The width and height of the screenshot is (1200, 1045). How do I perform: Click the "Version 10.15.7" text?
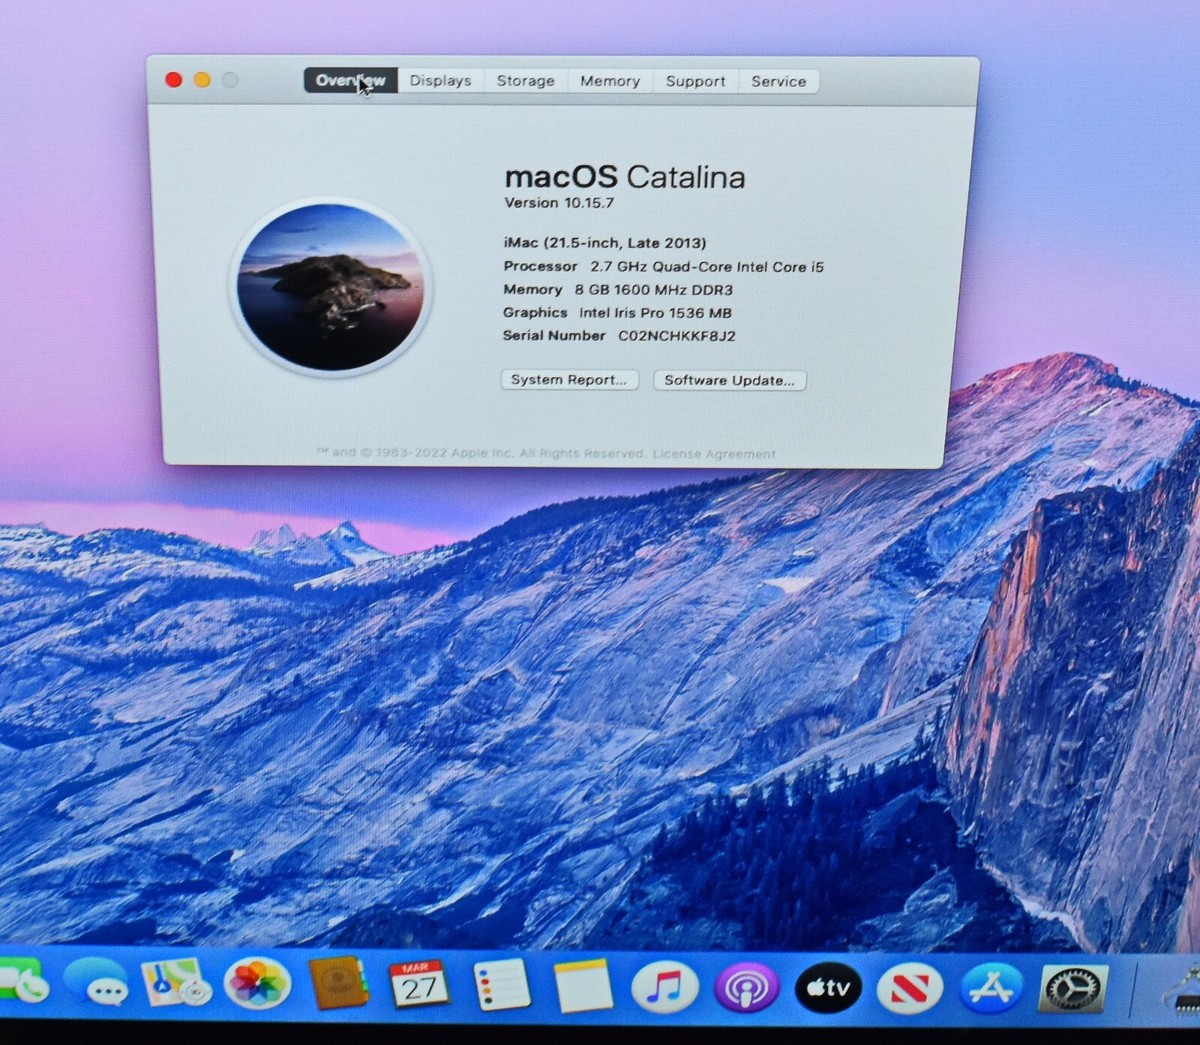tap(559, 203)
